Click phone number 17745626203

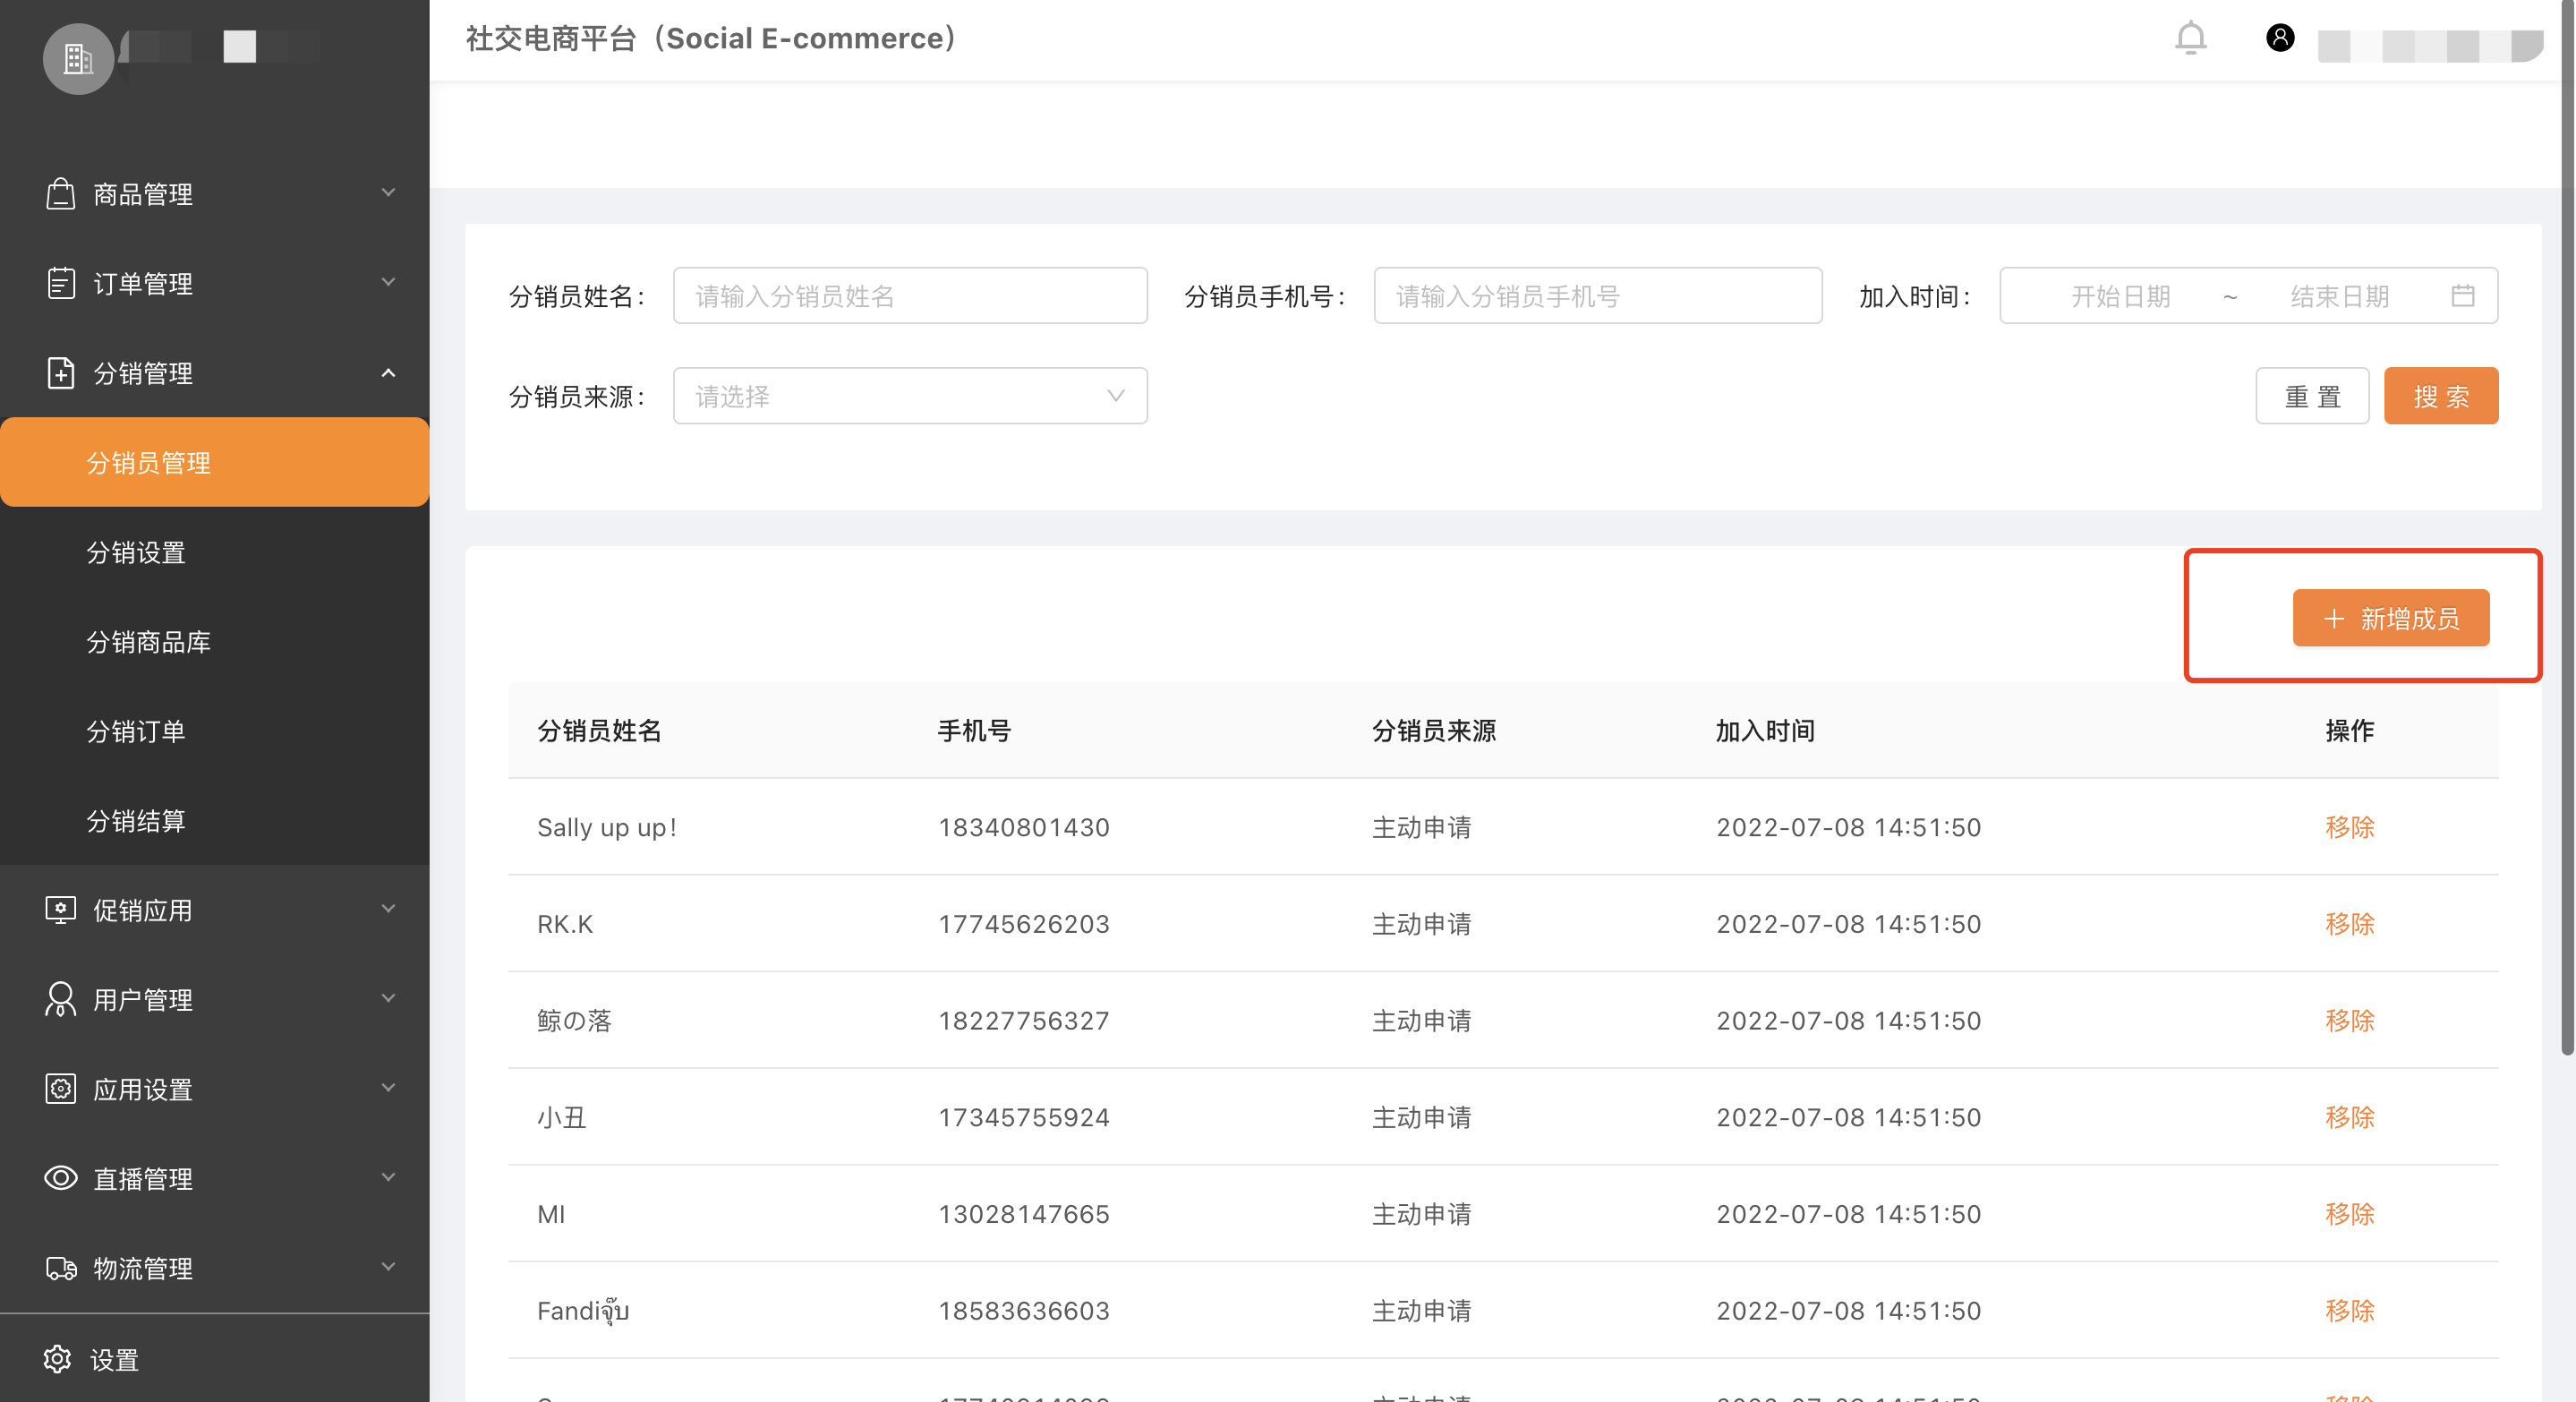[1023, 924]
